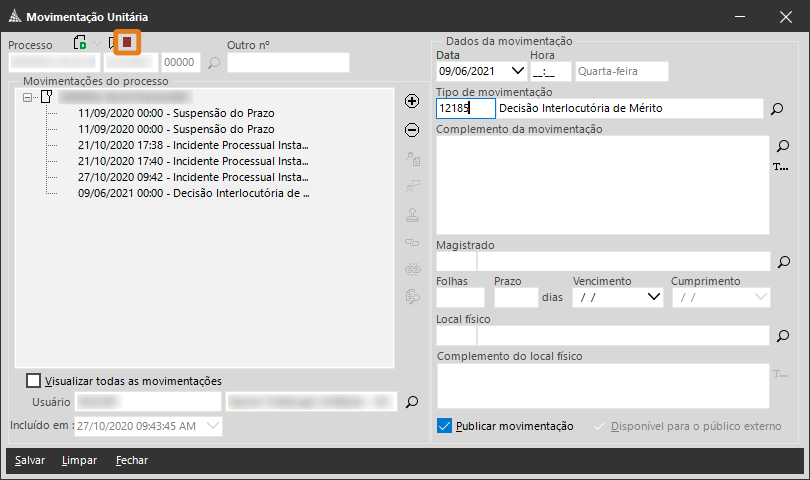Click the Prazo days input field
810x480 pixels.
pos(516,298)
